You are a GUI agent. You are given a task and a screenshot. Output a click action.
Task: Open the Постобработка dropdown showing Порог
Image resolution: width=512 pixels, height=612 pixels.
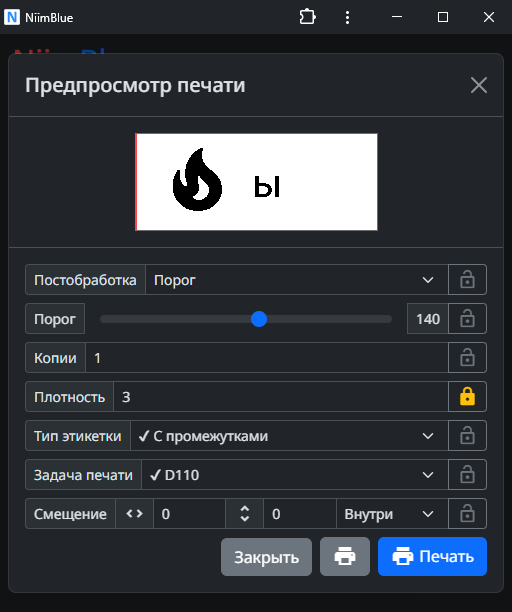[297, 279]
